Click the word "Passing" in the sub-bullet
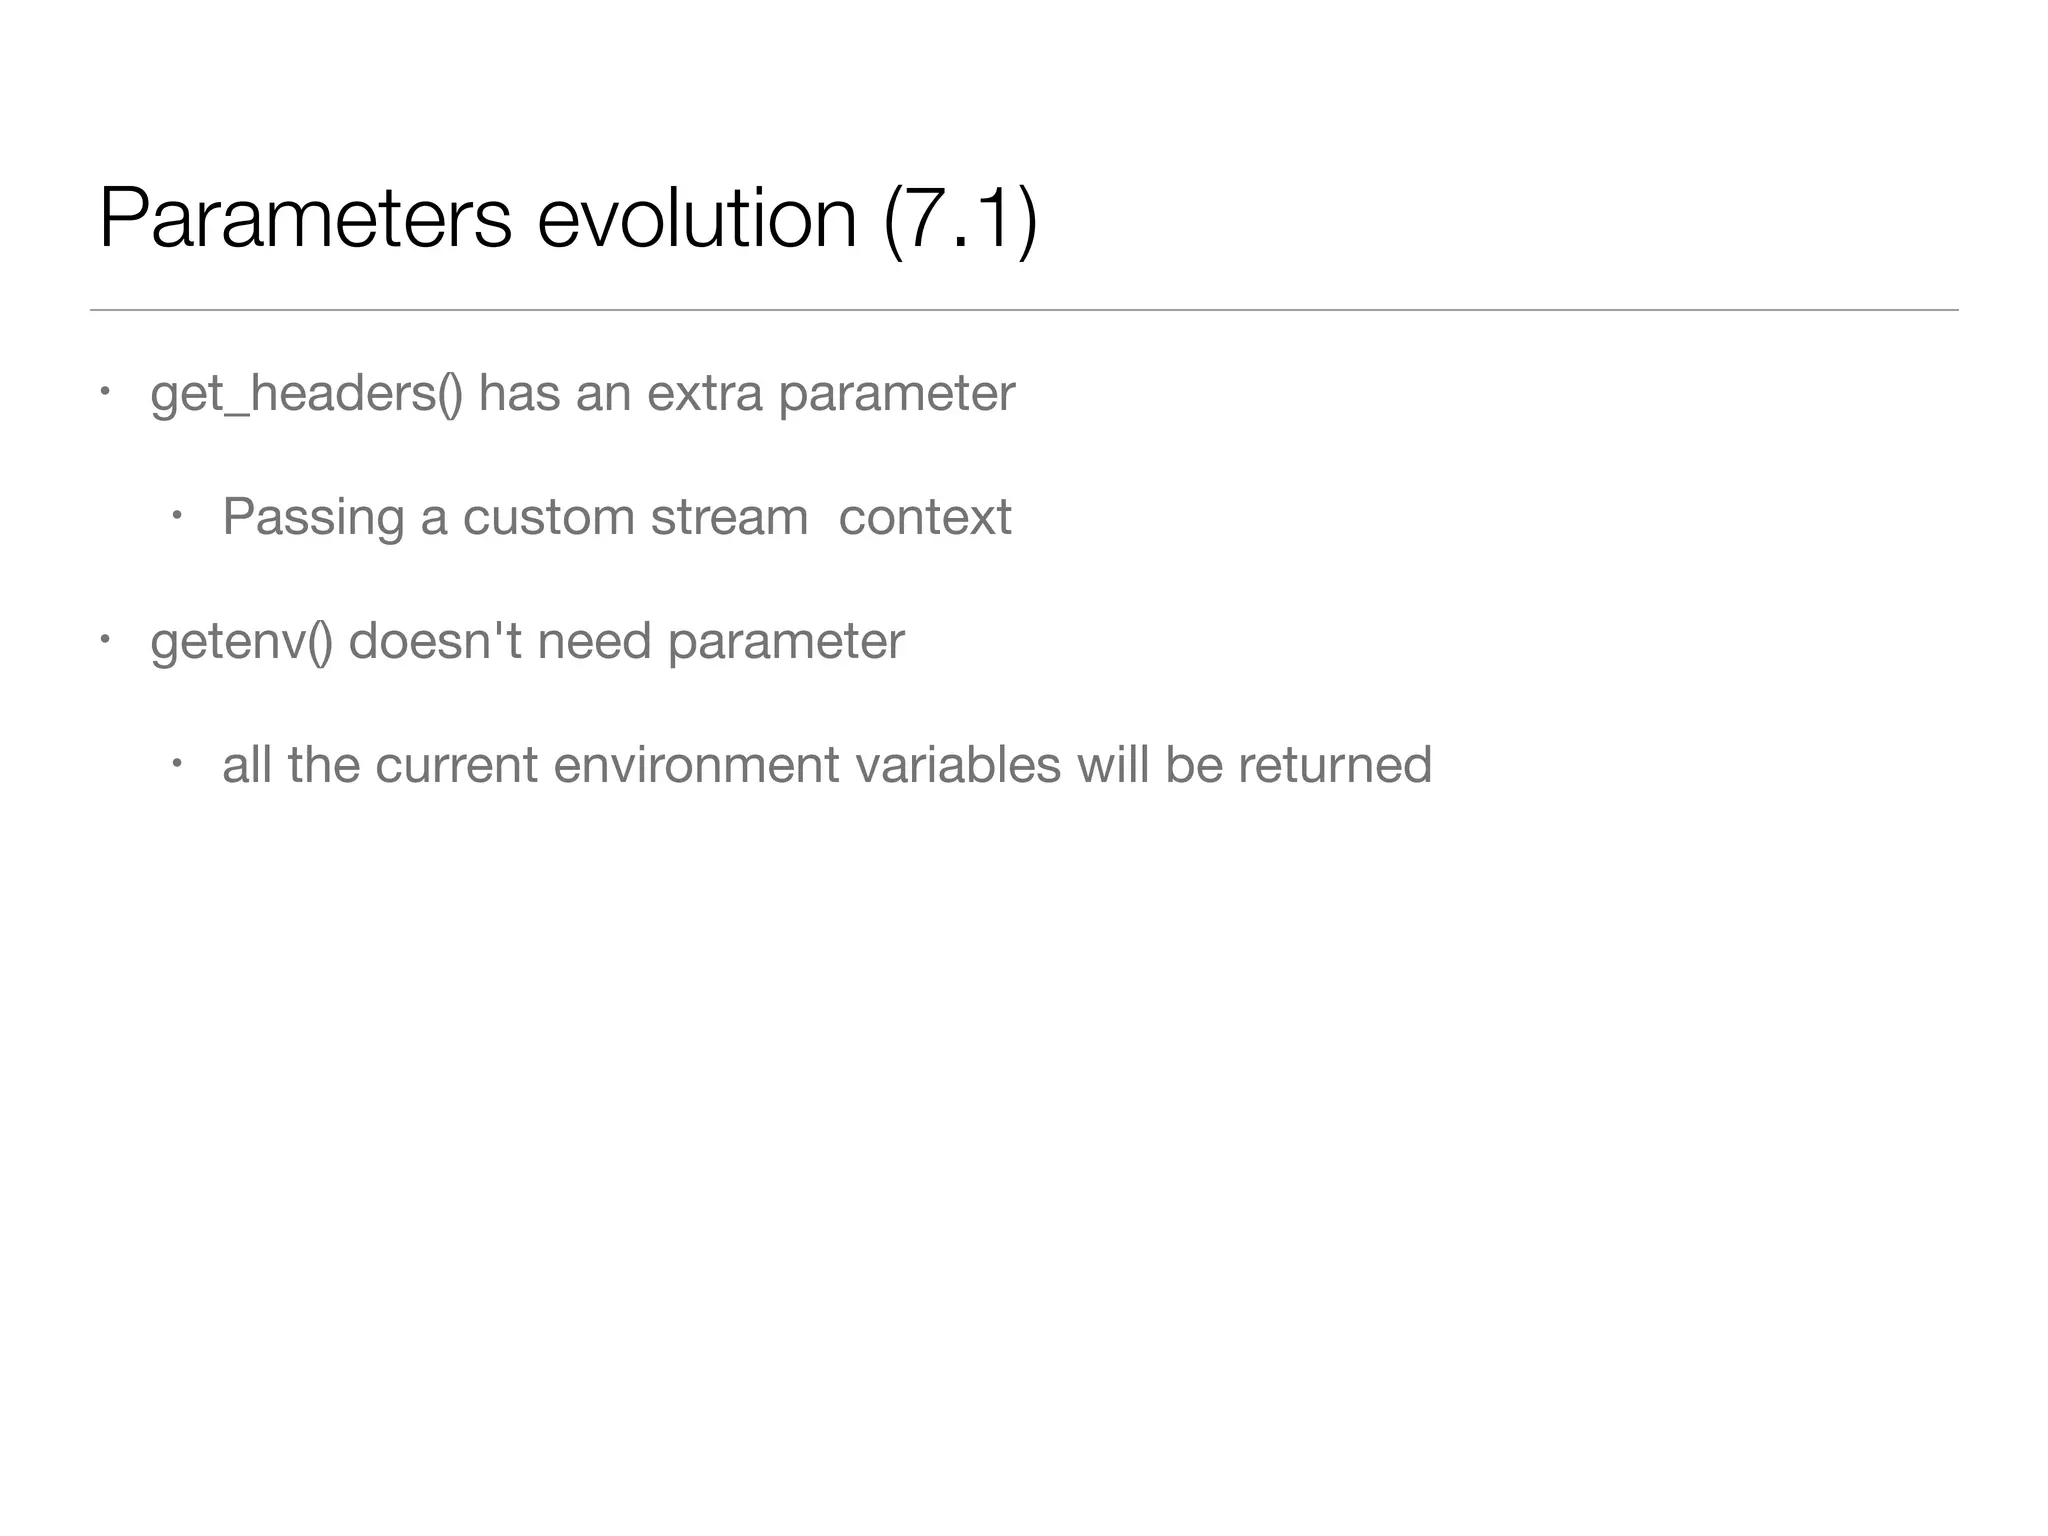Screen dimensions: 2048x1536 (313, 518)
